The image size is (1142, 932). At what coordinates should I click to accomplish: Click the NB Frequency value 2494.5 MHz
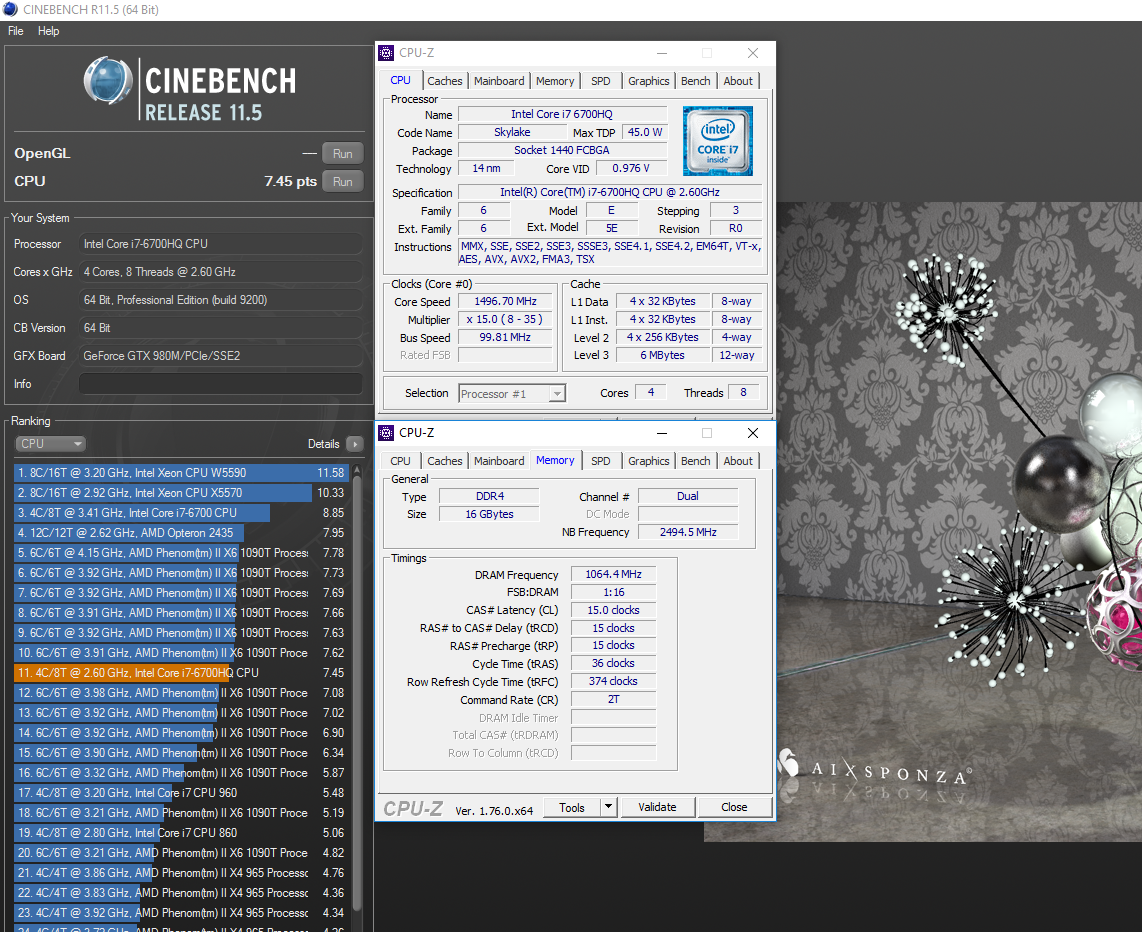688,532
